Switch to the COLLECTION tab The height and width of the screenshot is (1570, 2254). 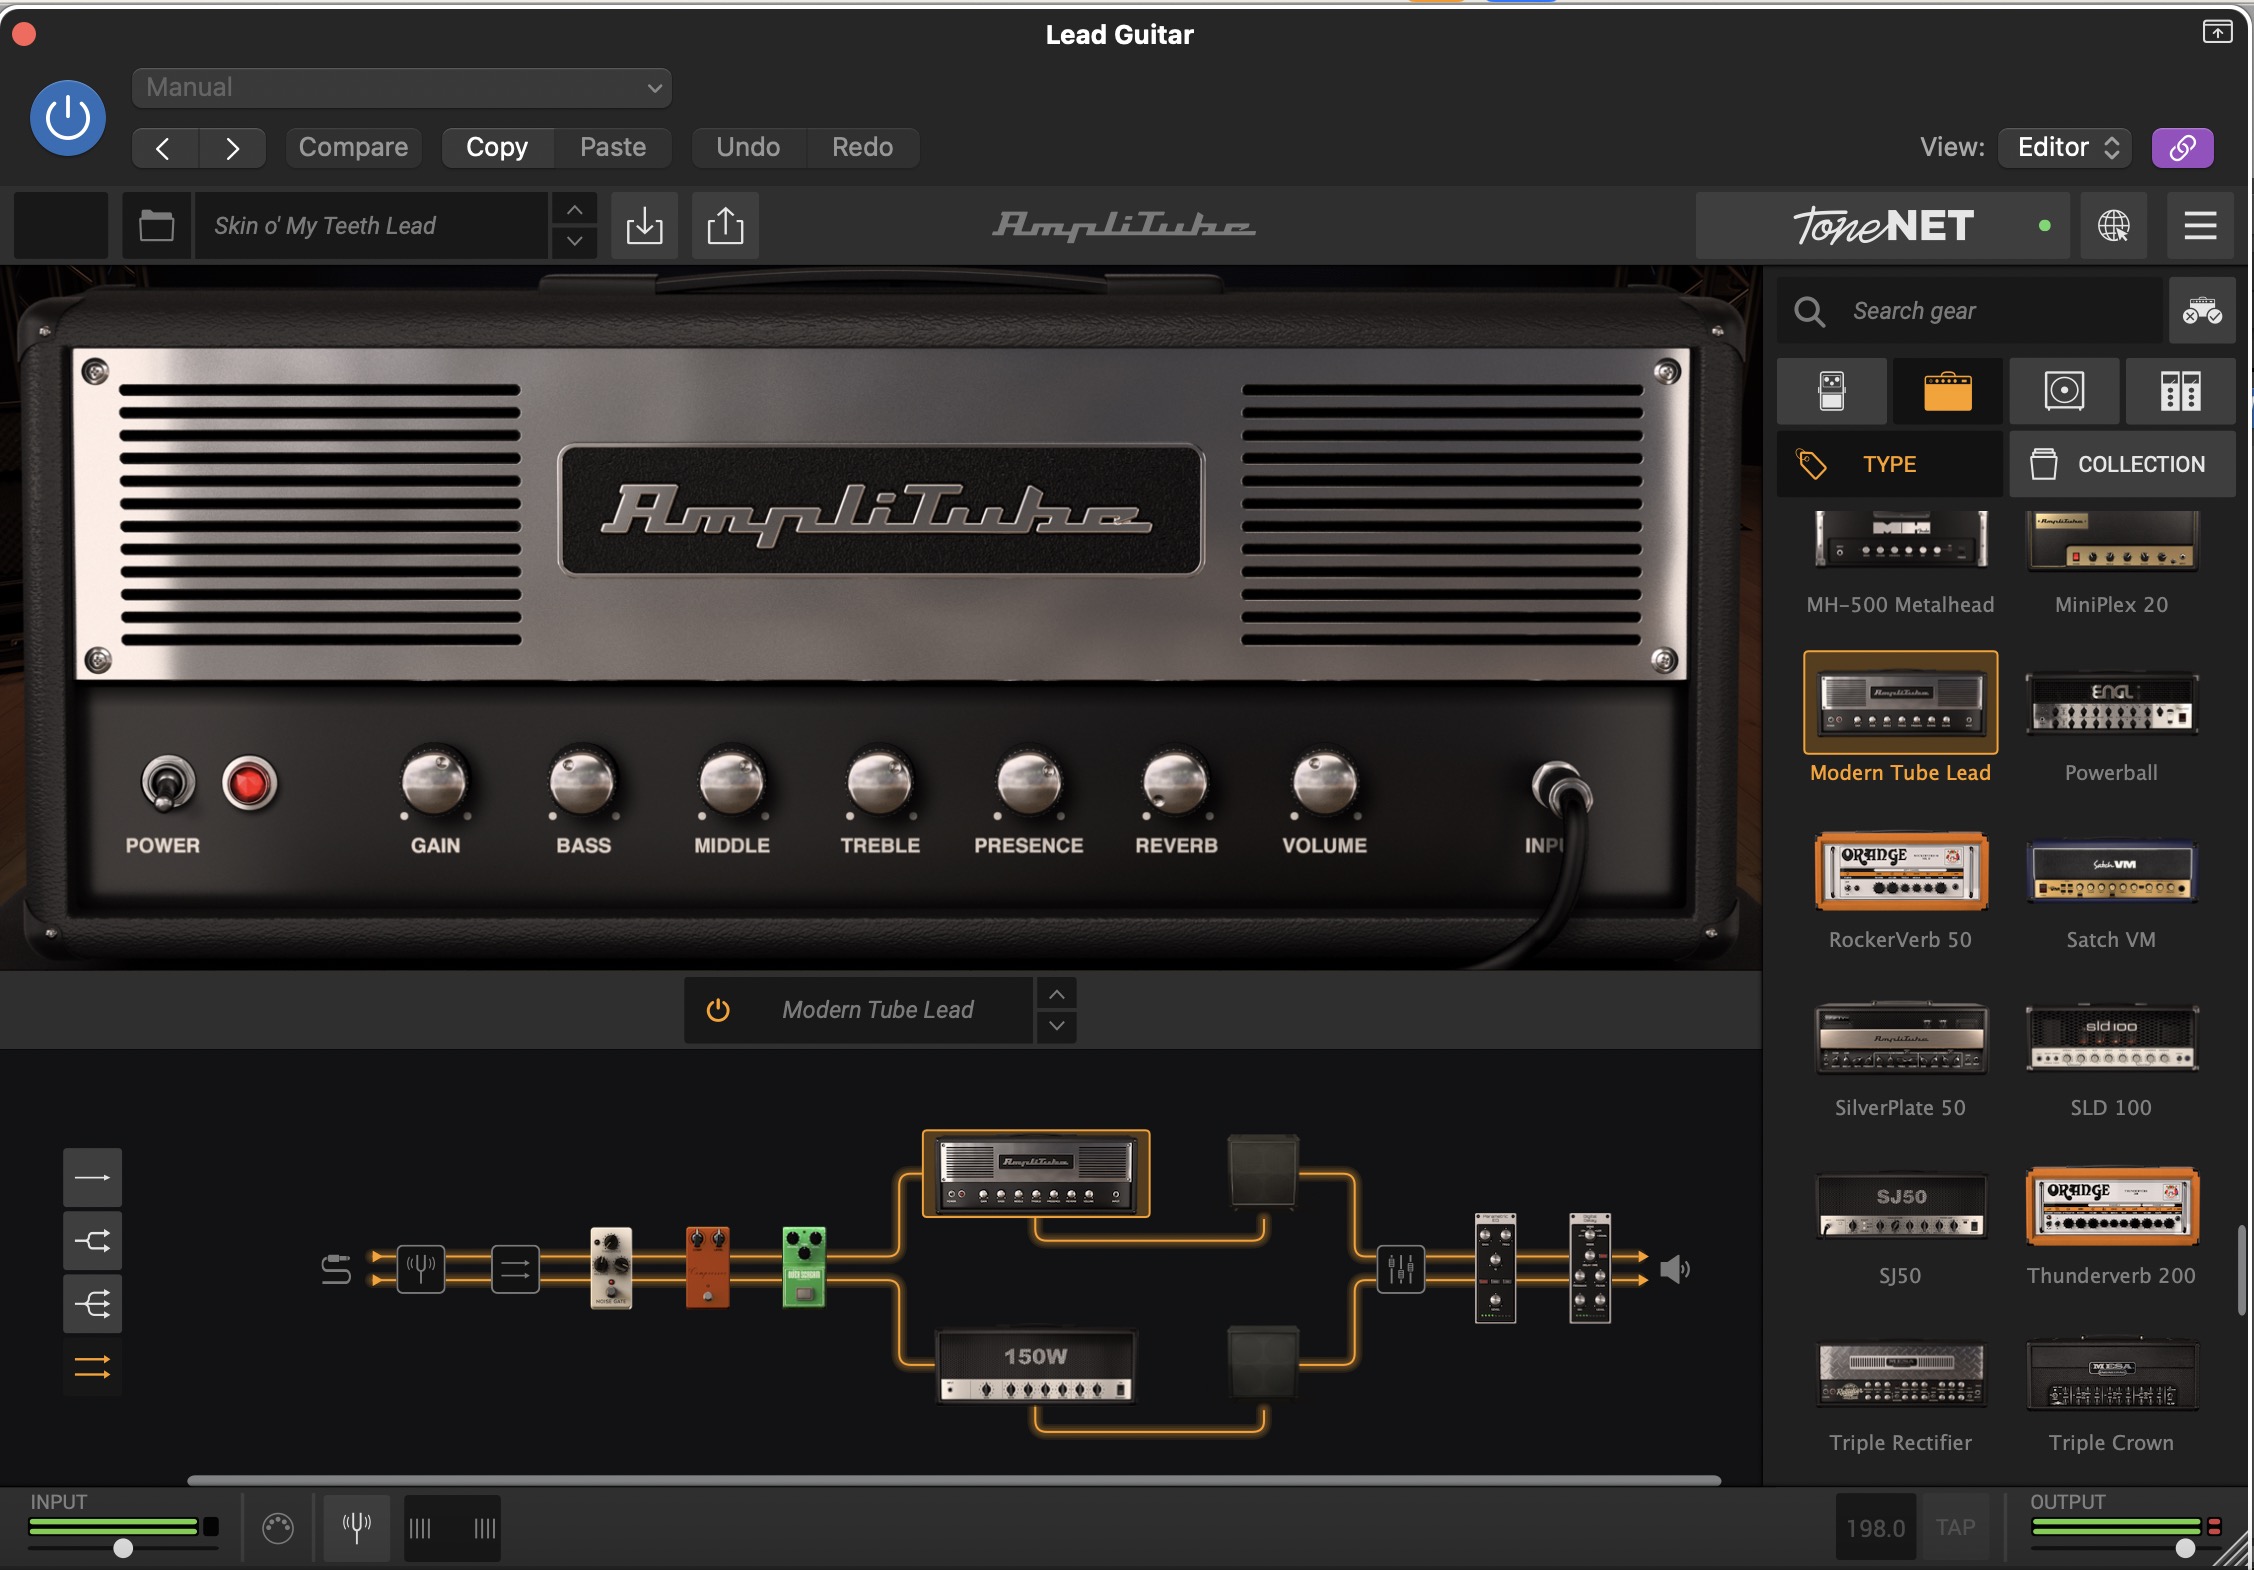(x=2122, y=464)
